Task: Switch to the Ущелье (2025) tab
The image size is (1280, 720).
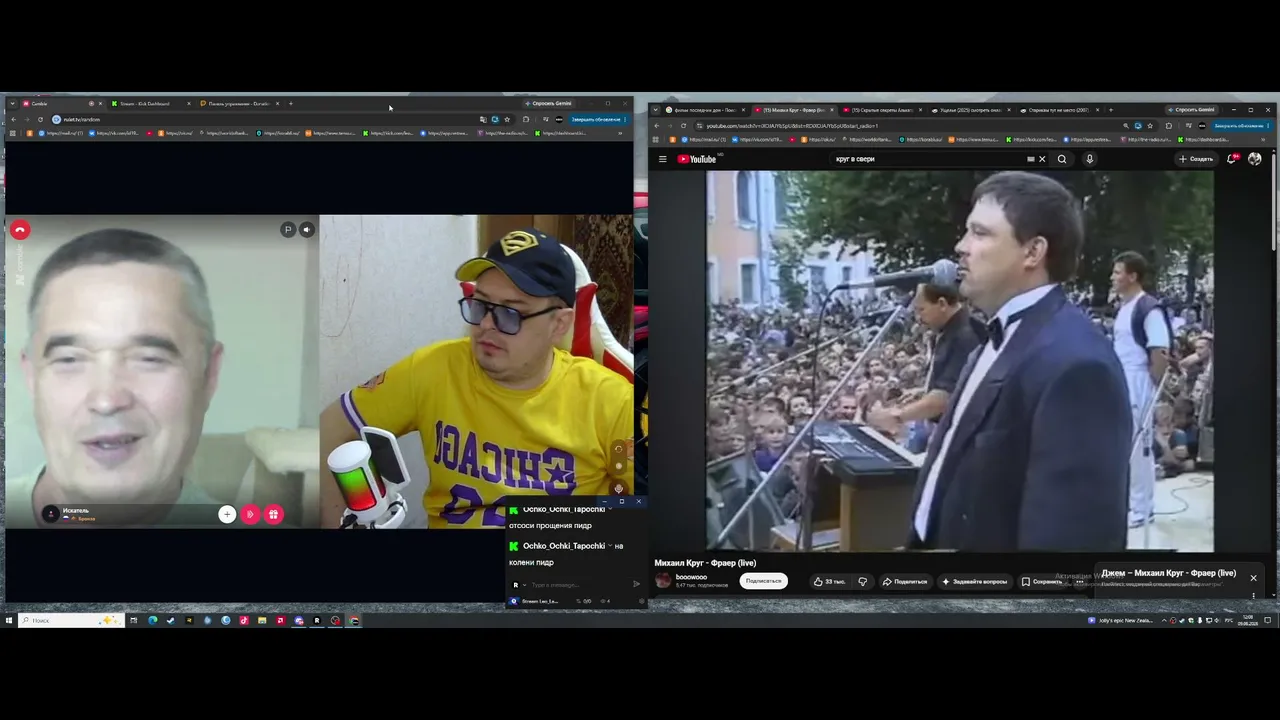Action: (x=970, y=110)
